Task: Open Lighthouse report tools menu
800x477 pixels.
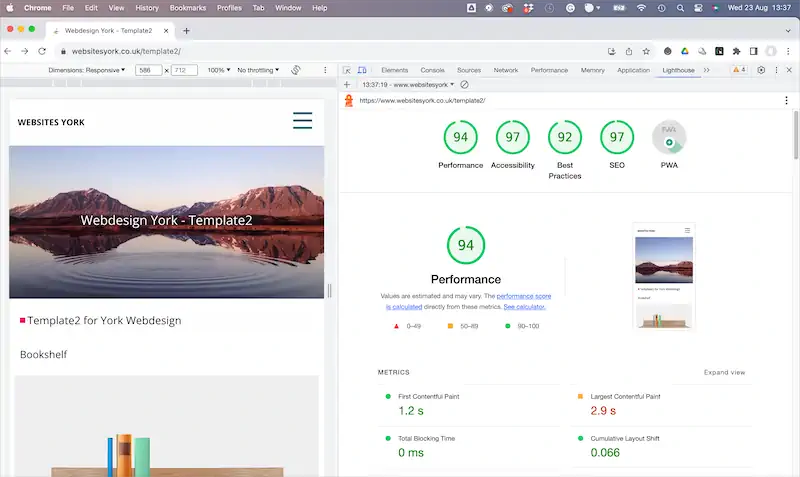Action: pos(786,101)
